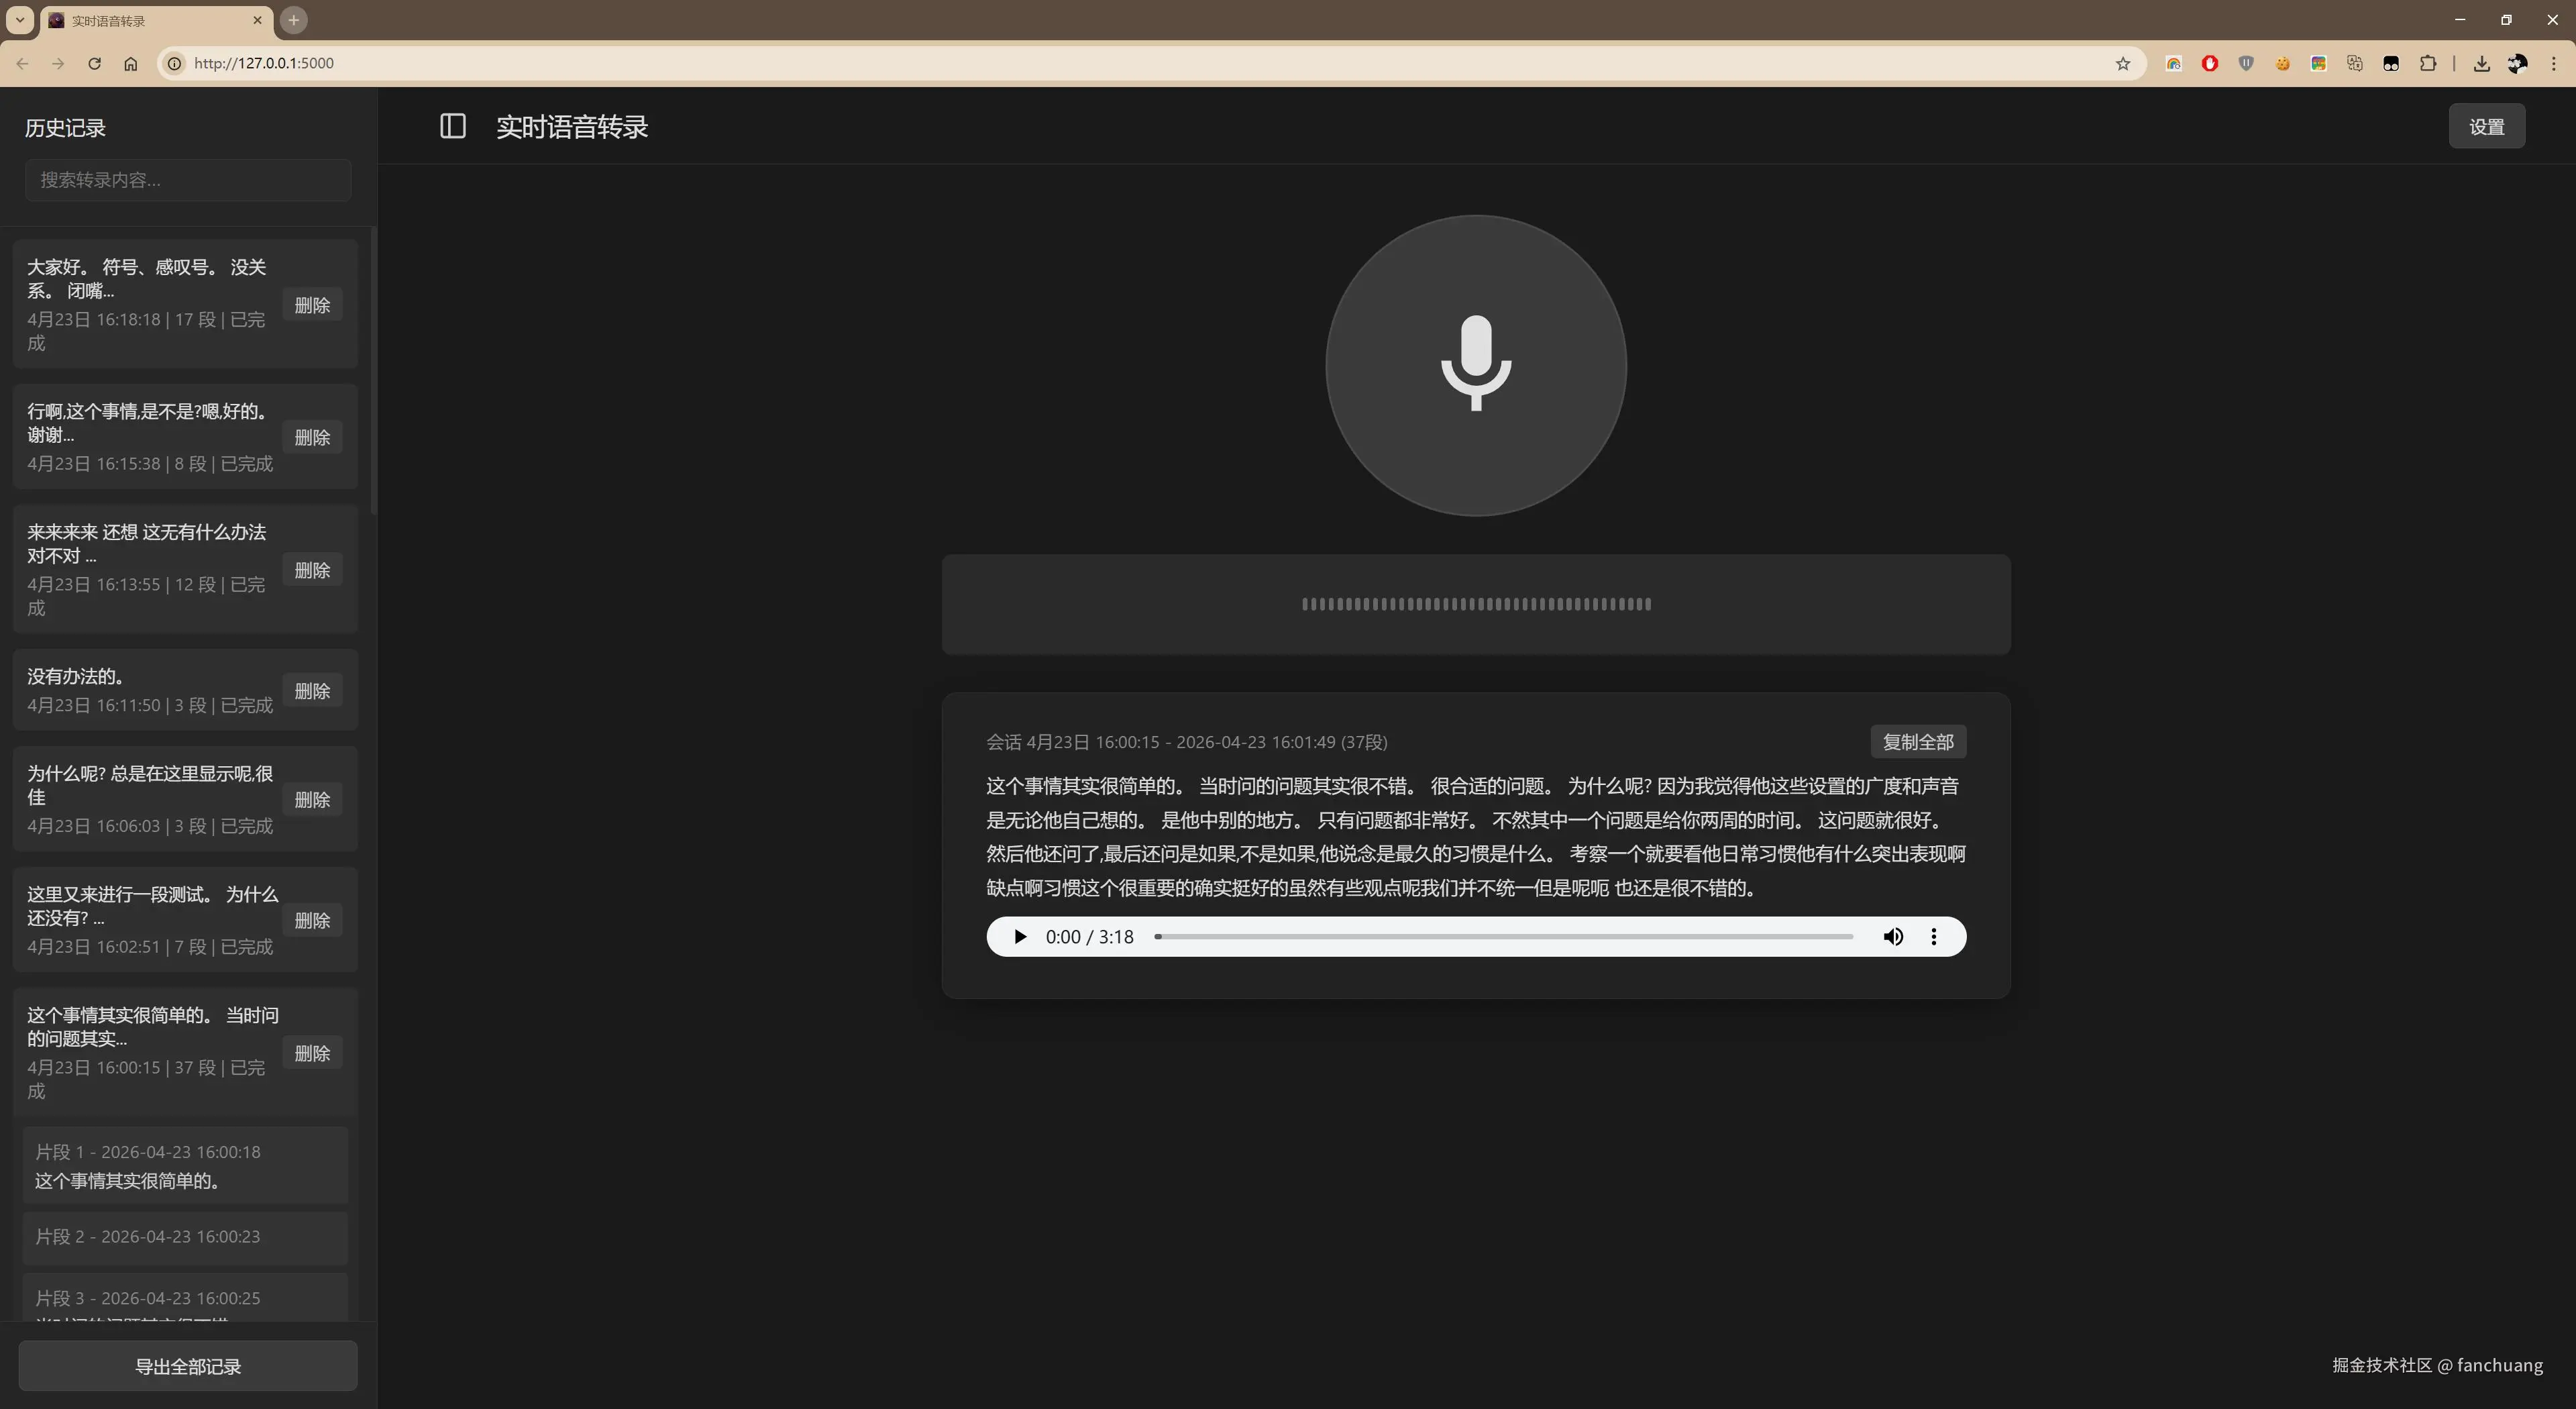Image resolution: width=2576 pixels, height=1409 pixels.
Task: Open browser downloads icon
Action: pos(2481,63)
